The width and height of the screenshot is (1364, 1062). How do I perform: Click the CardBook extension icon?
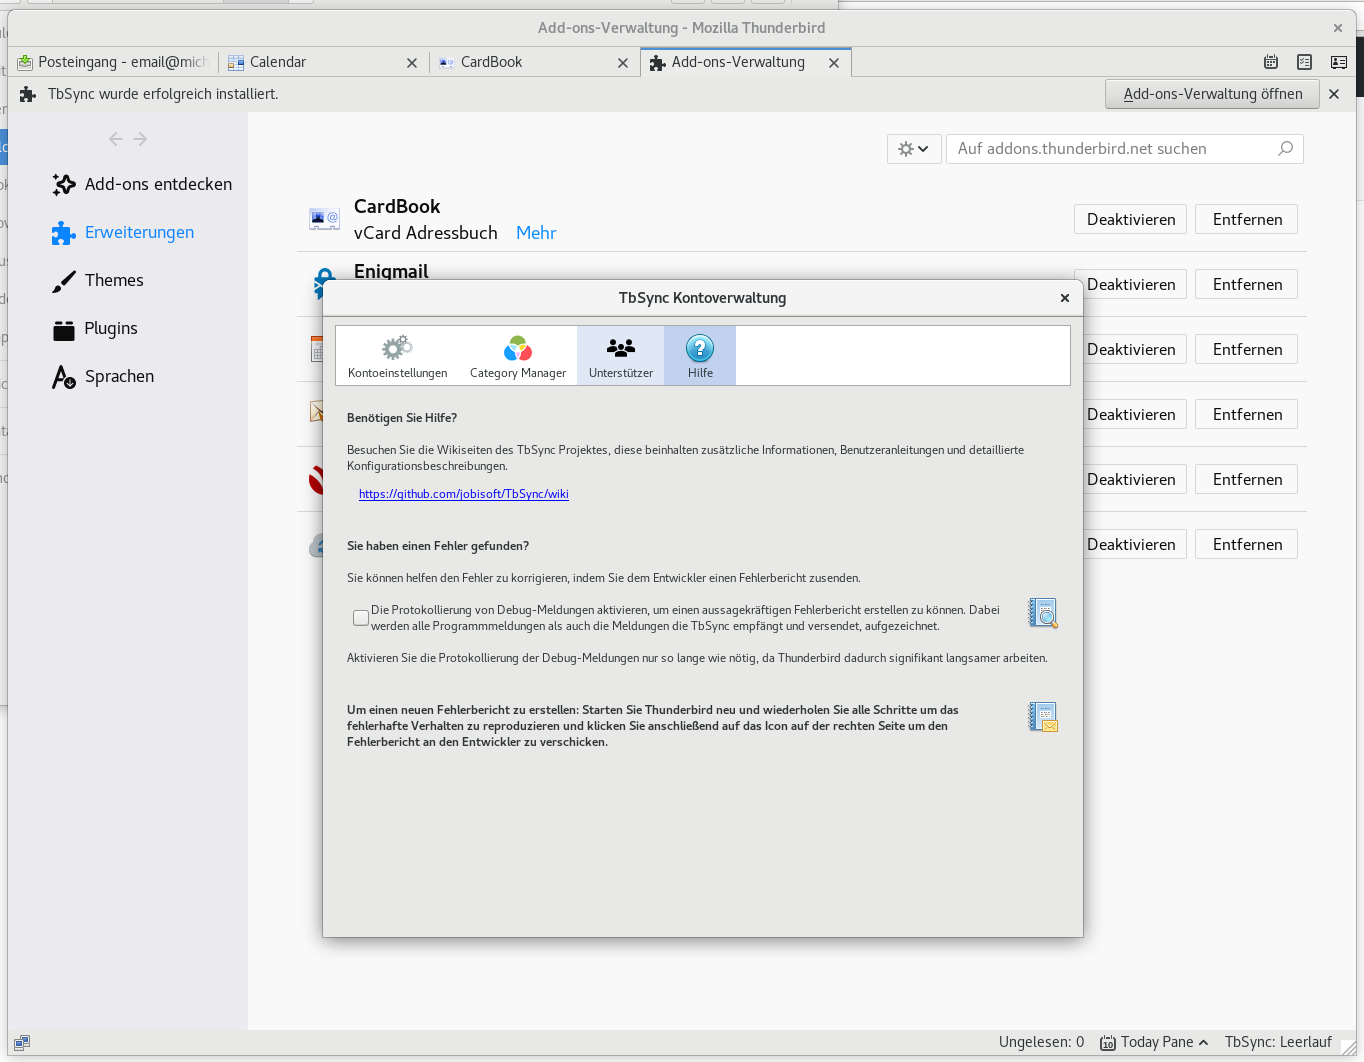pos(324,219)
